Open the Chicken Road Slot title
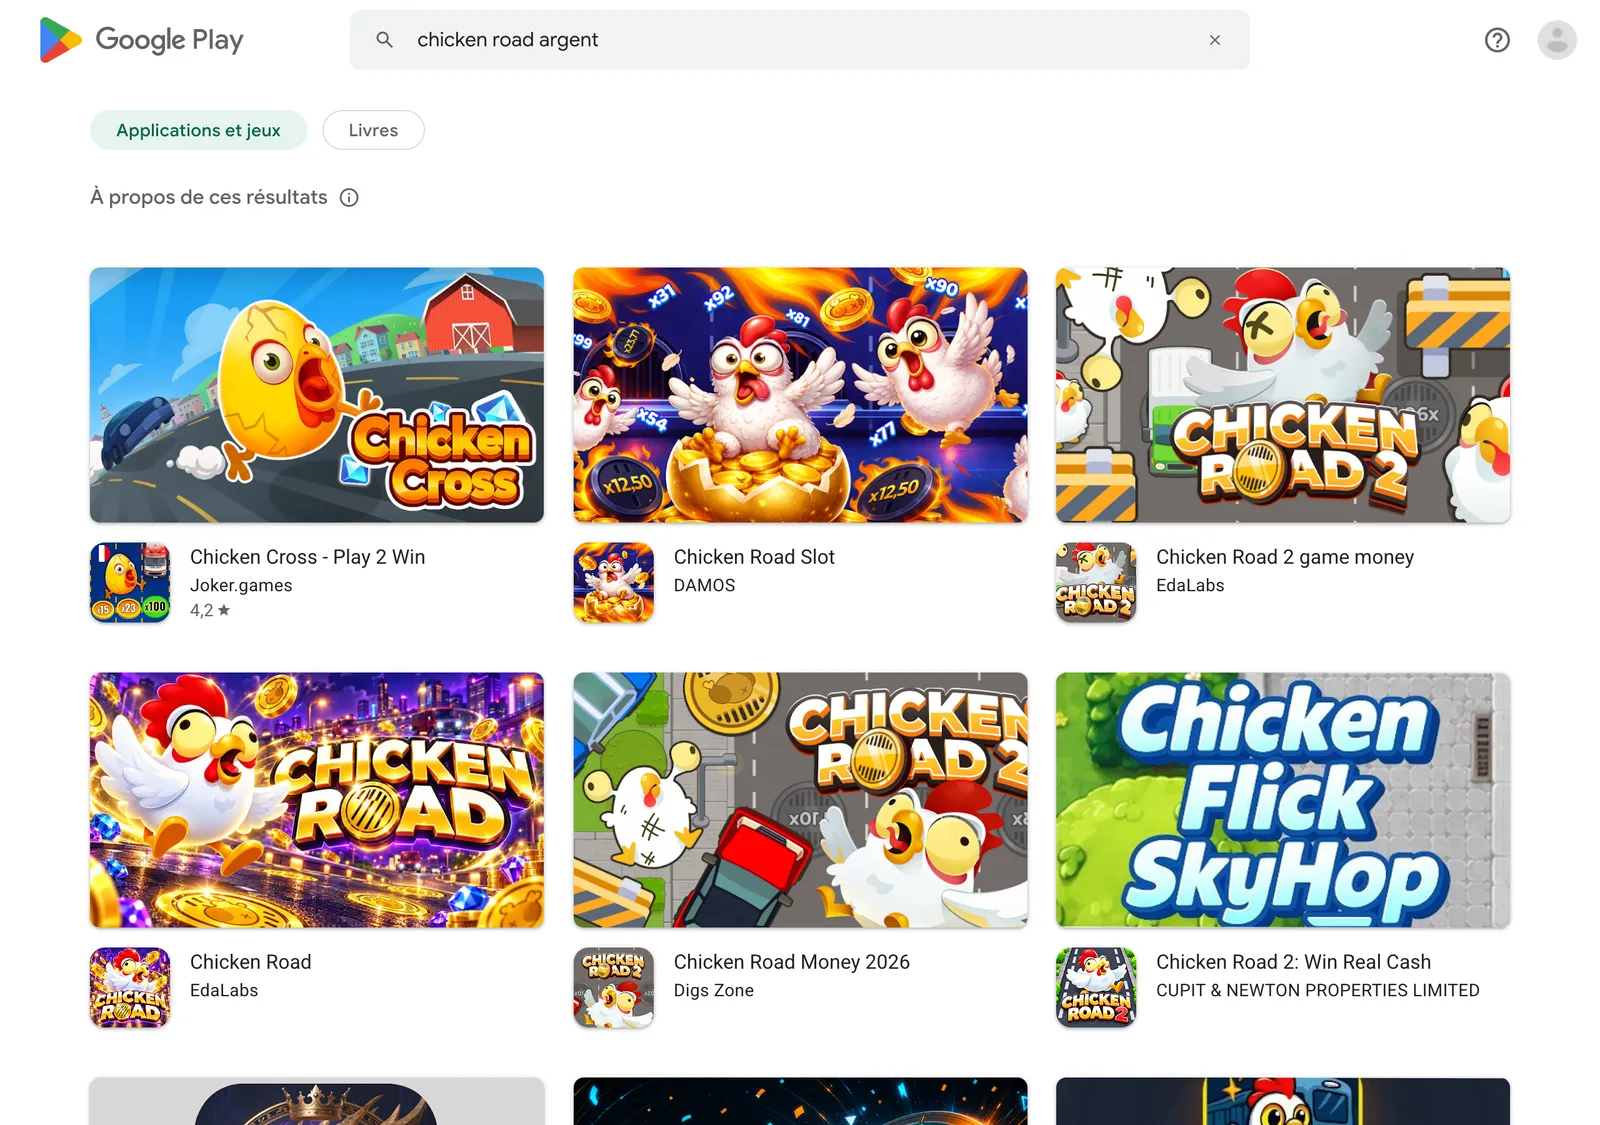This screenshot has width=1600, height=1125. [x=754, y=557]
